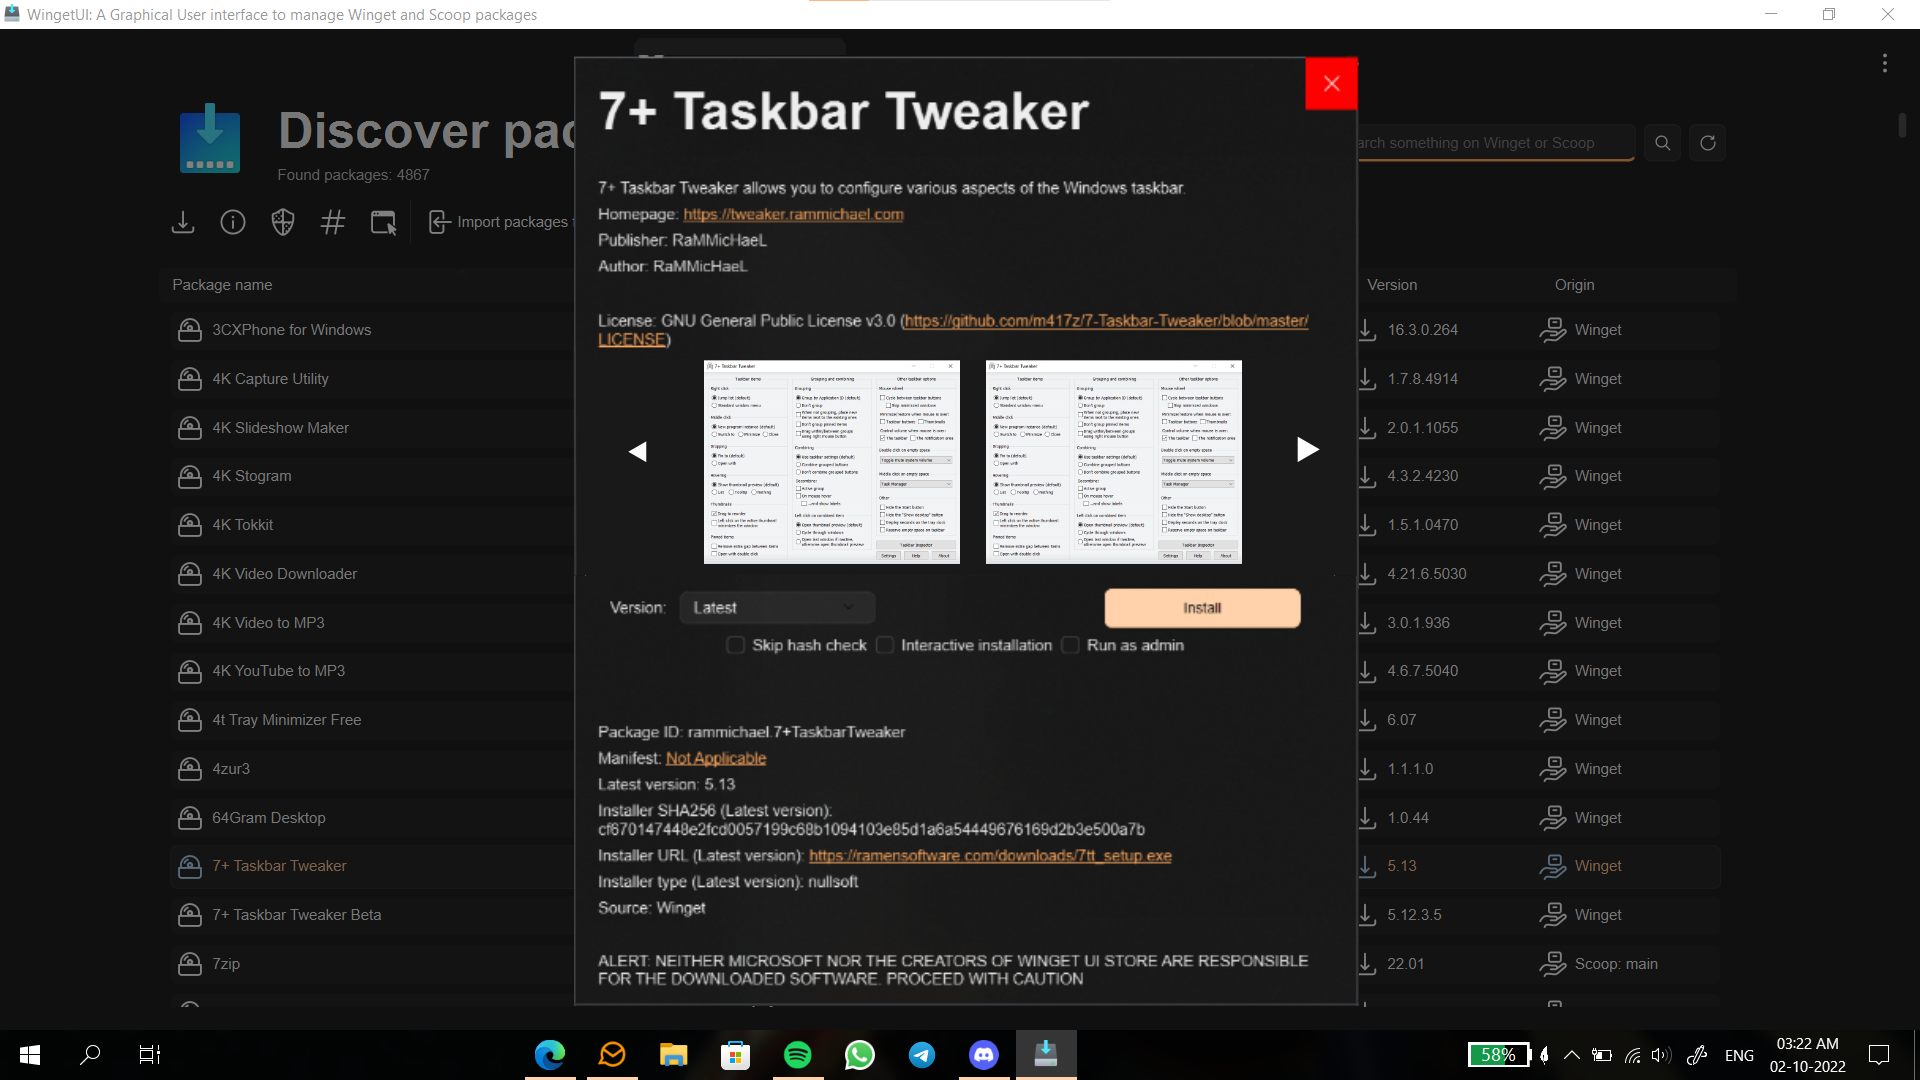Enable the Skip hash check checkbox

pos(736,645)
